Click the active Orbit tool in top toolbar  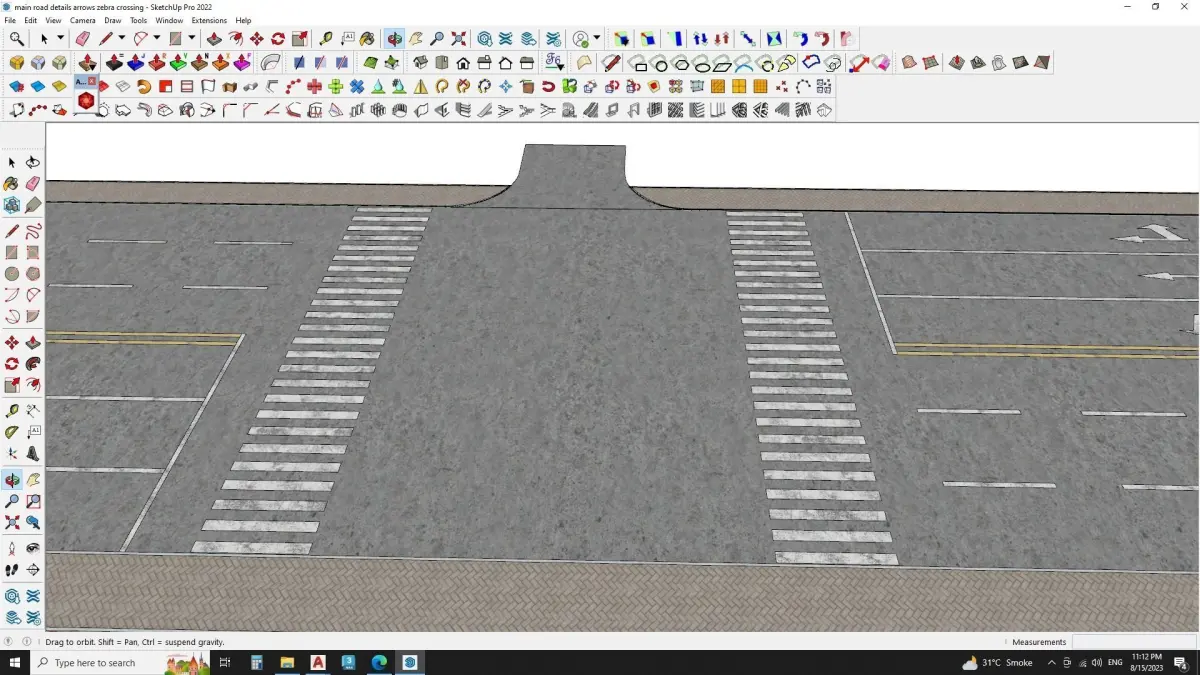tap(395, 39)
